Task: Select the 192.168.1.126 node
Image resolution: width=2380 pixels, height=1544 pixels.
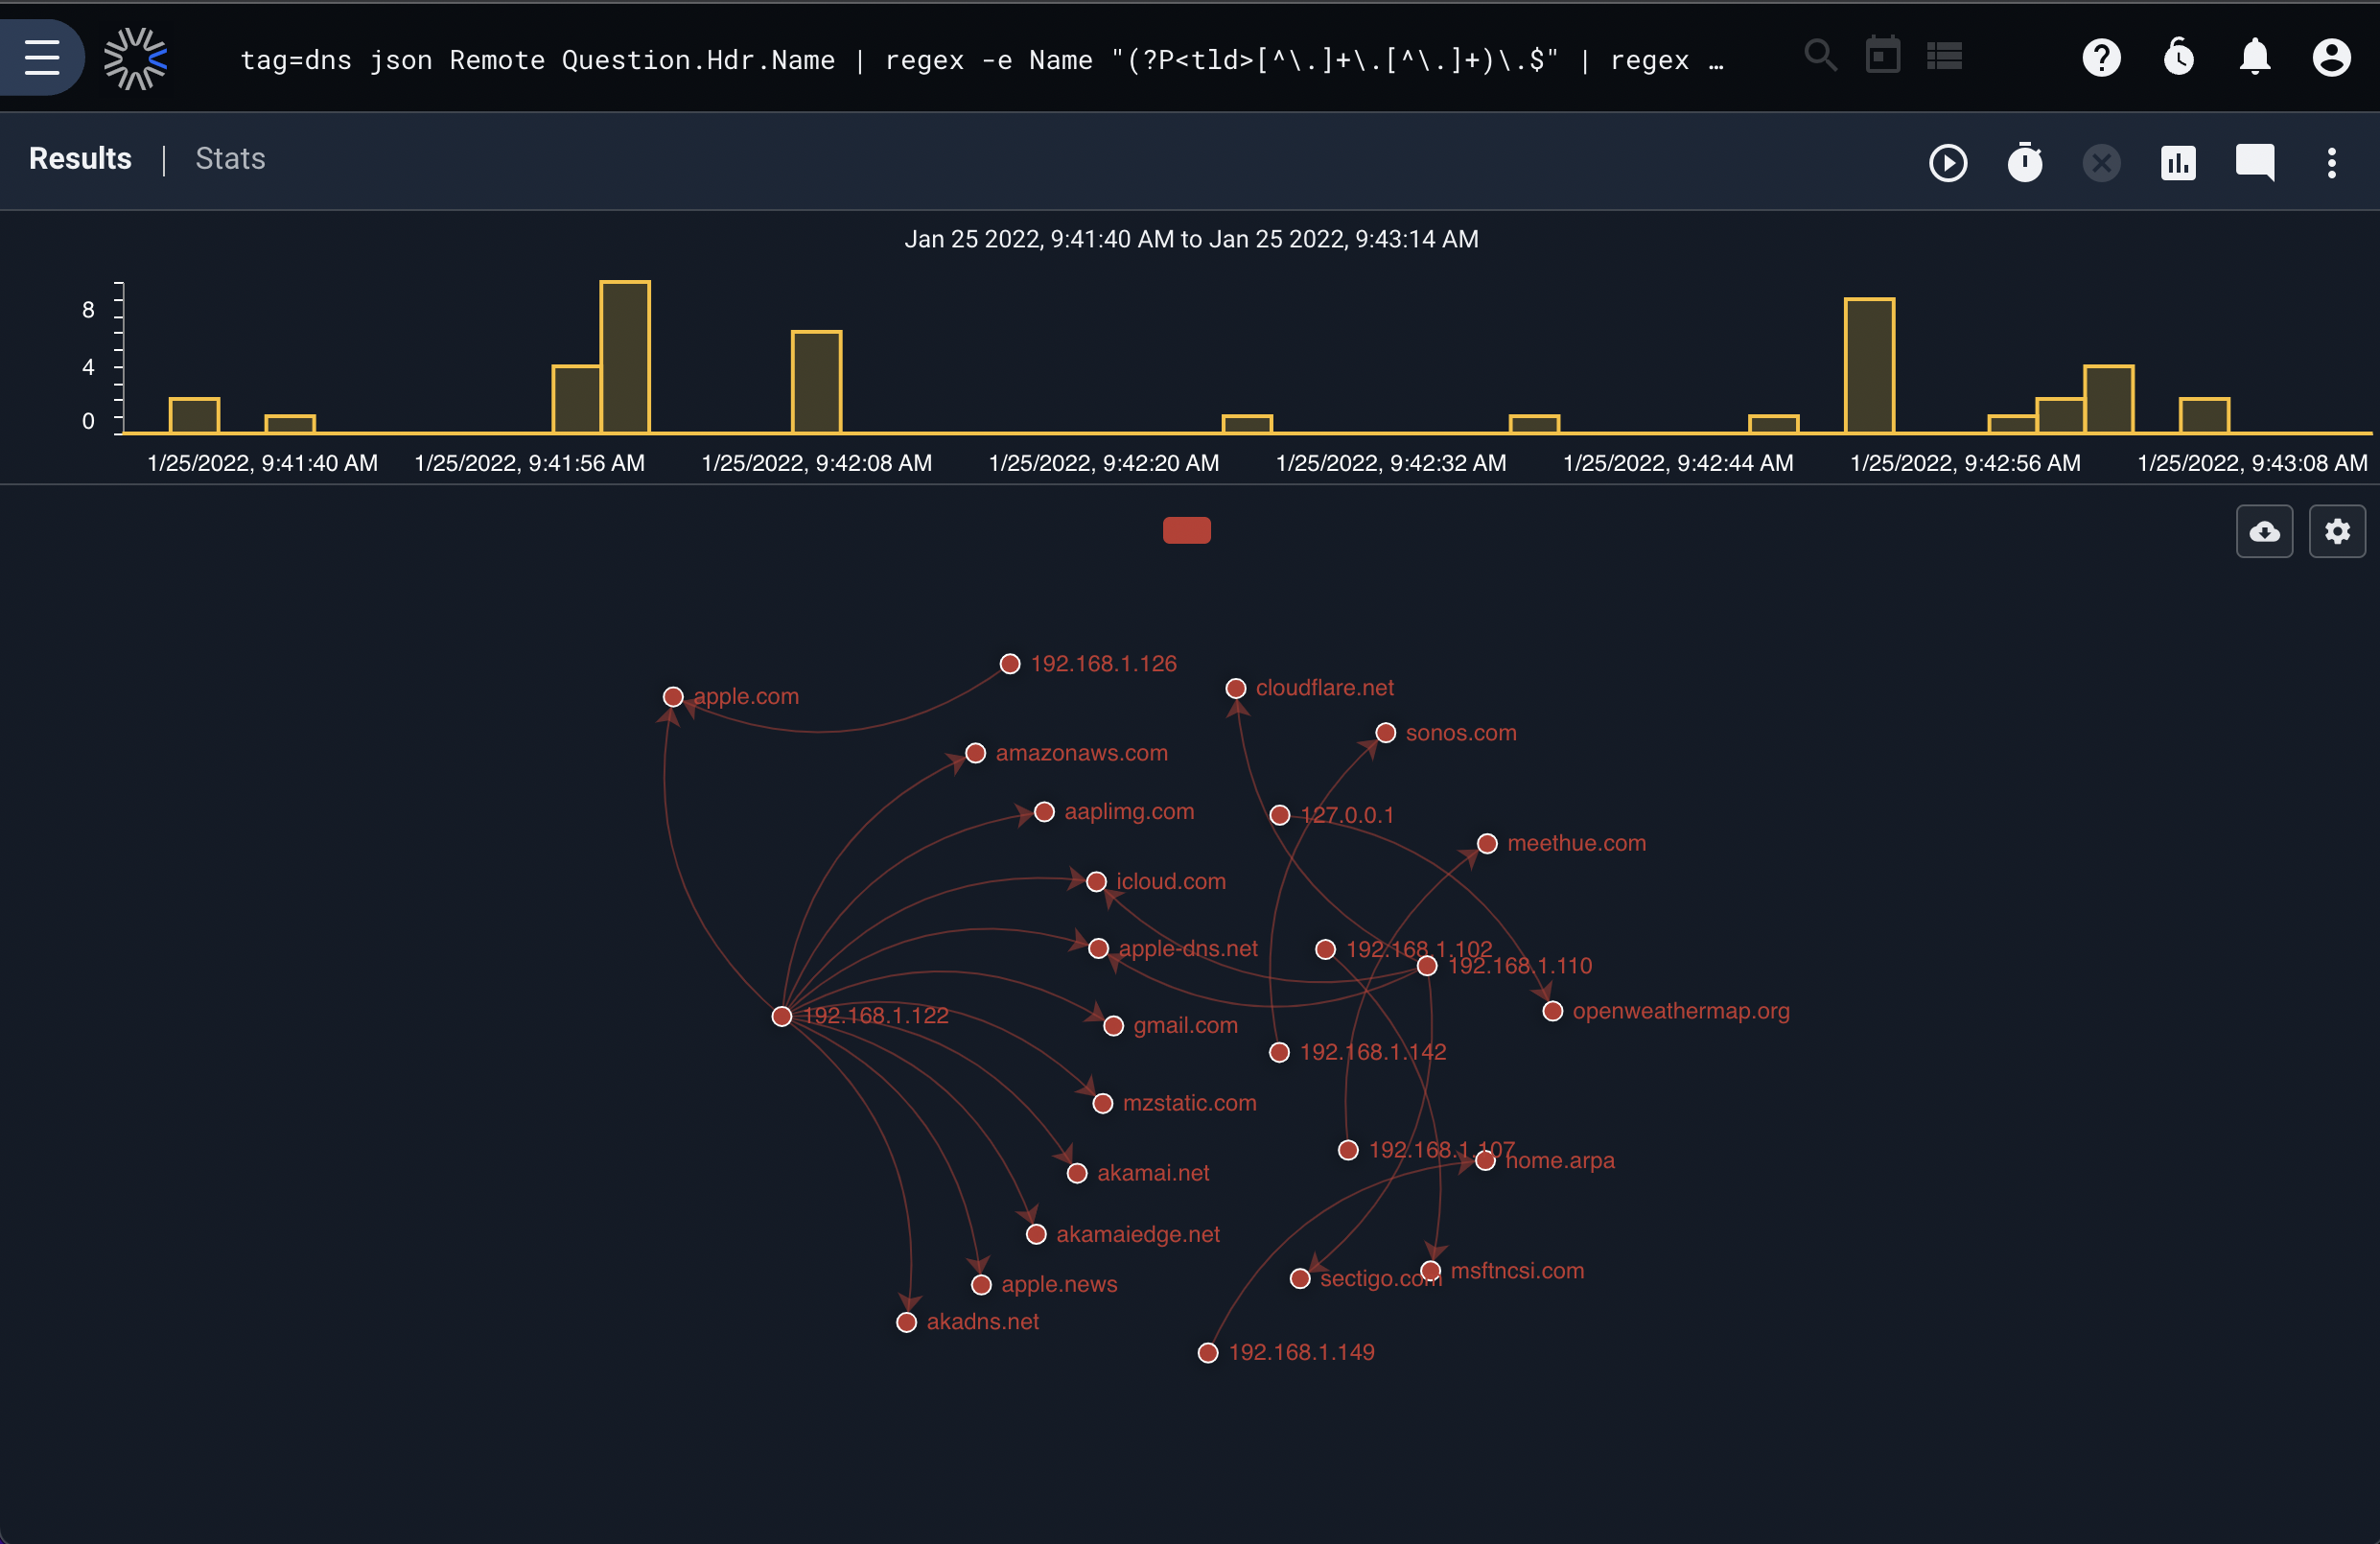Action: pos(1010,664)
